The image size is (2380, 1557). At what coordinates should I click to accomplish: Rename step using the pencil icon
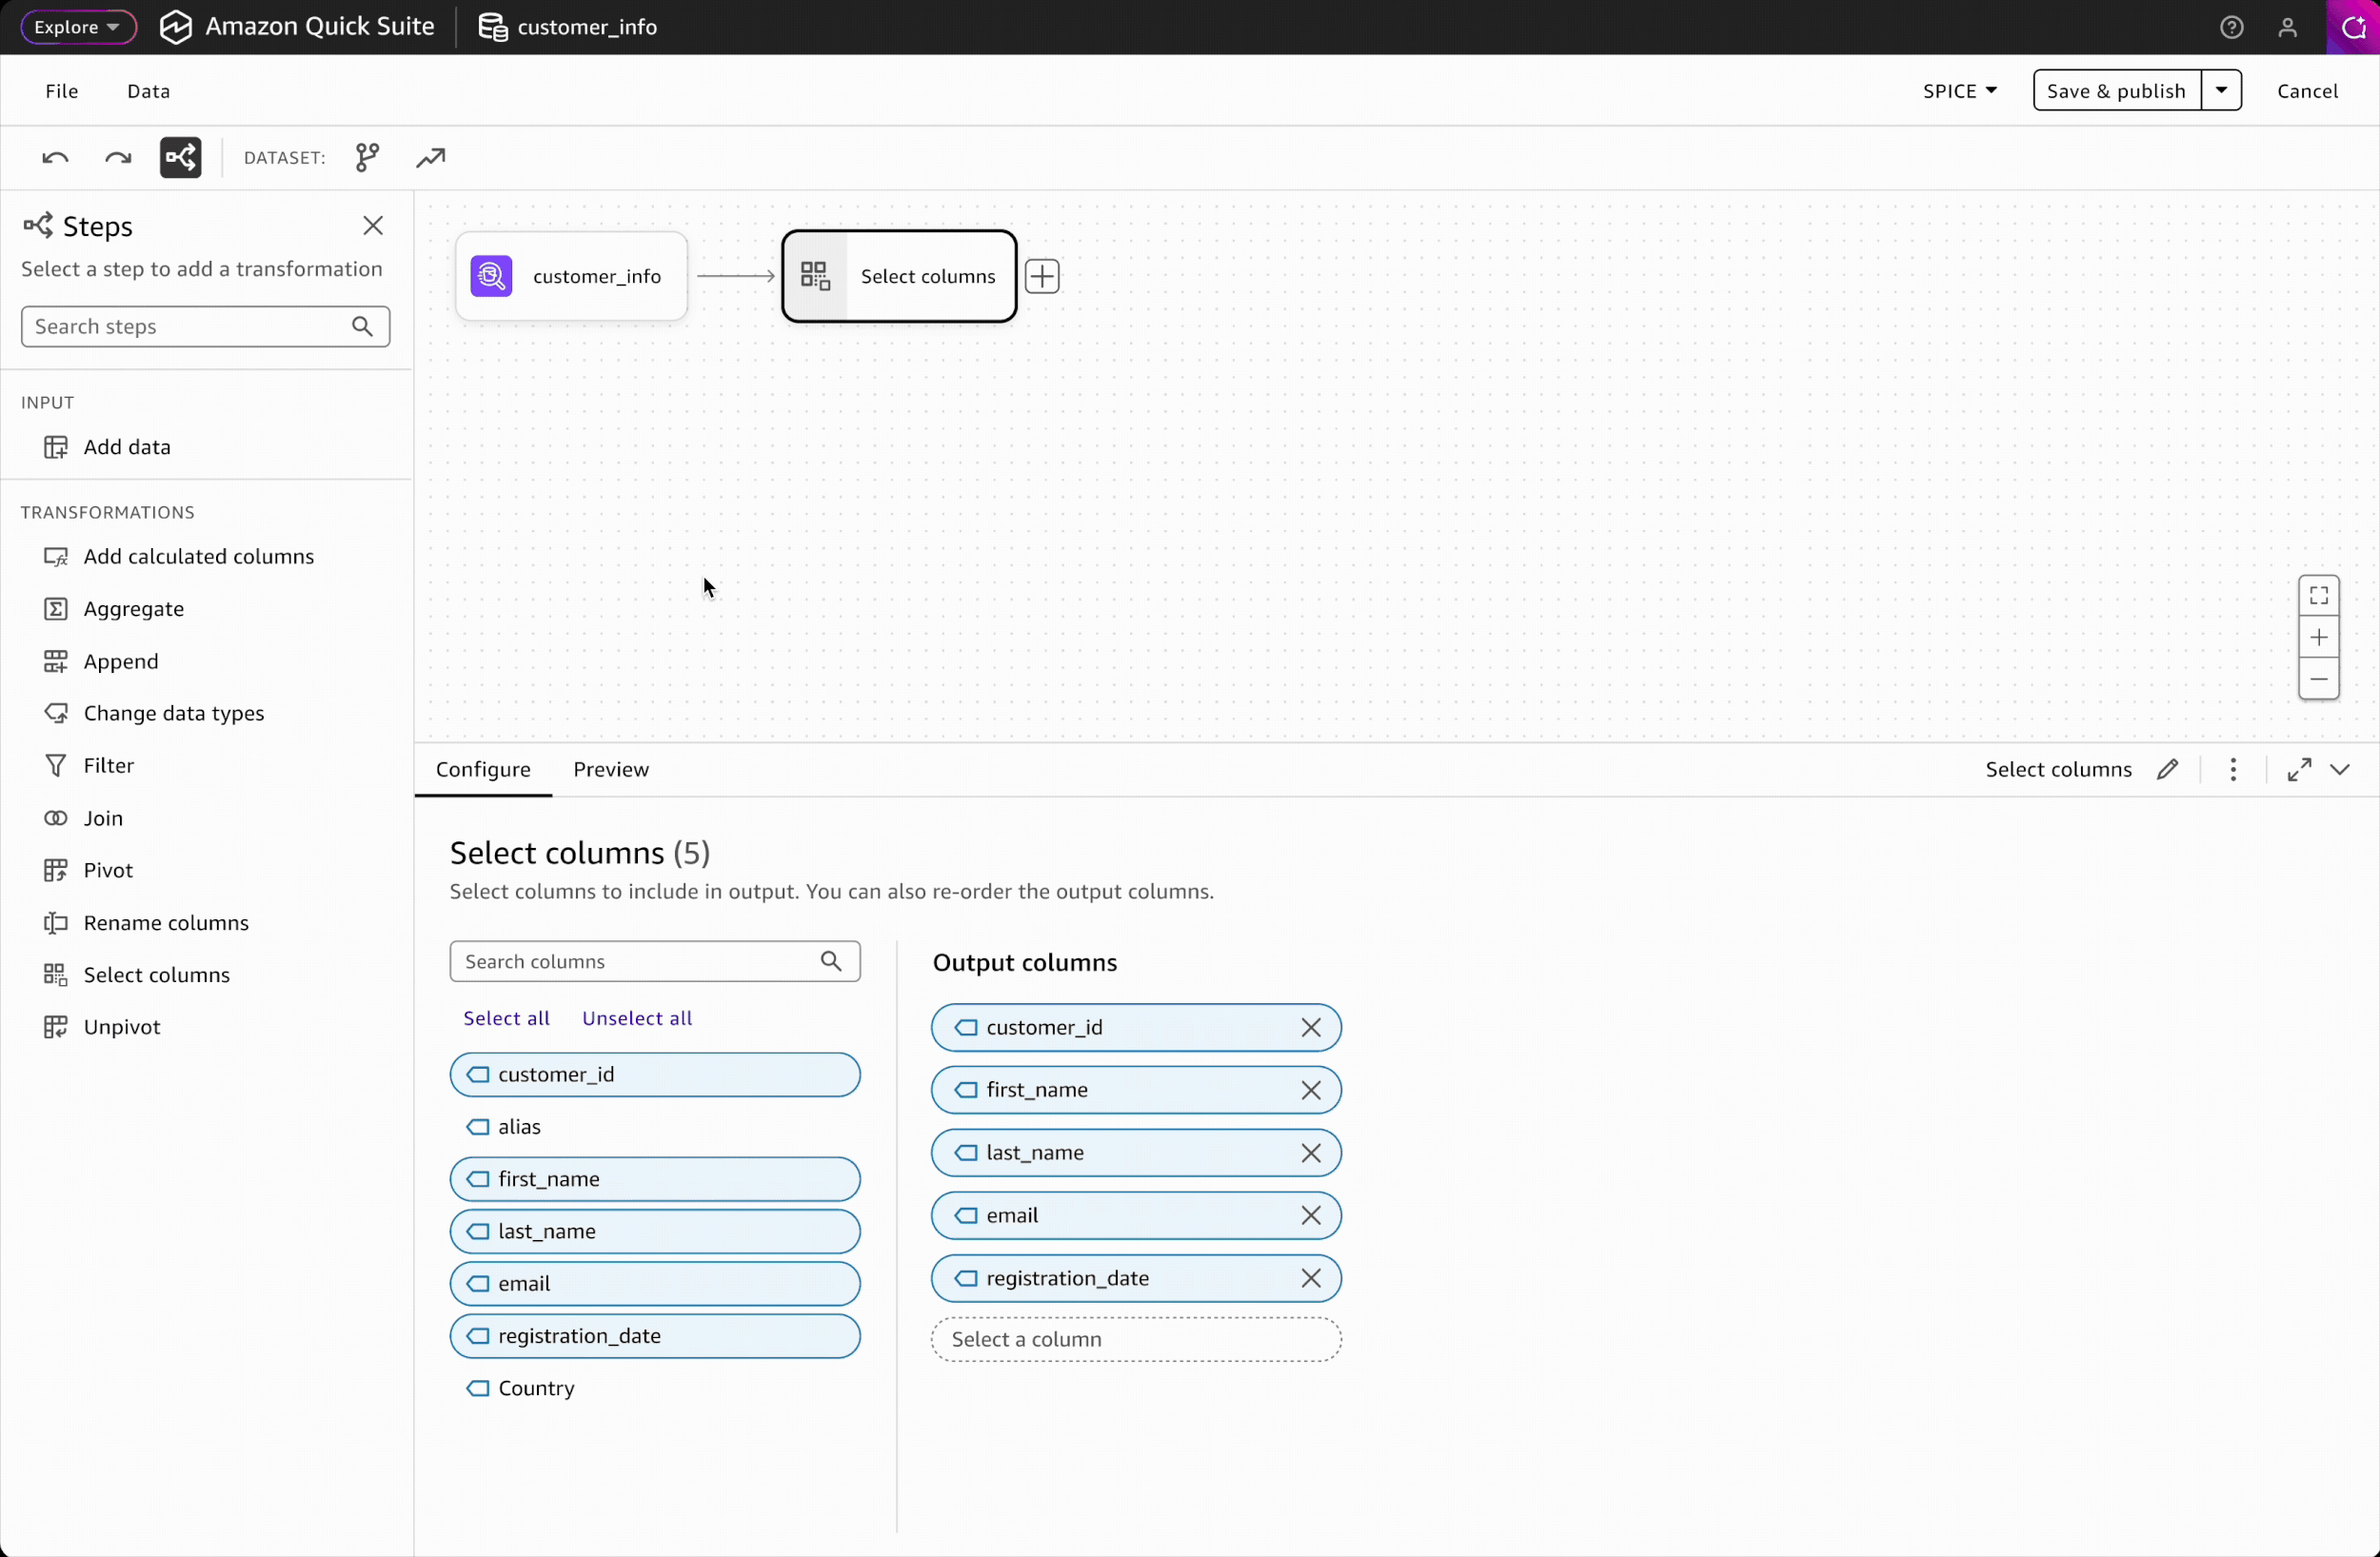(x=2167, y=769)
